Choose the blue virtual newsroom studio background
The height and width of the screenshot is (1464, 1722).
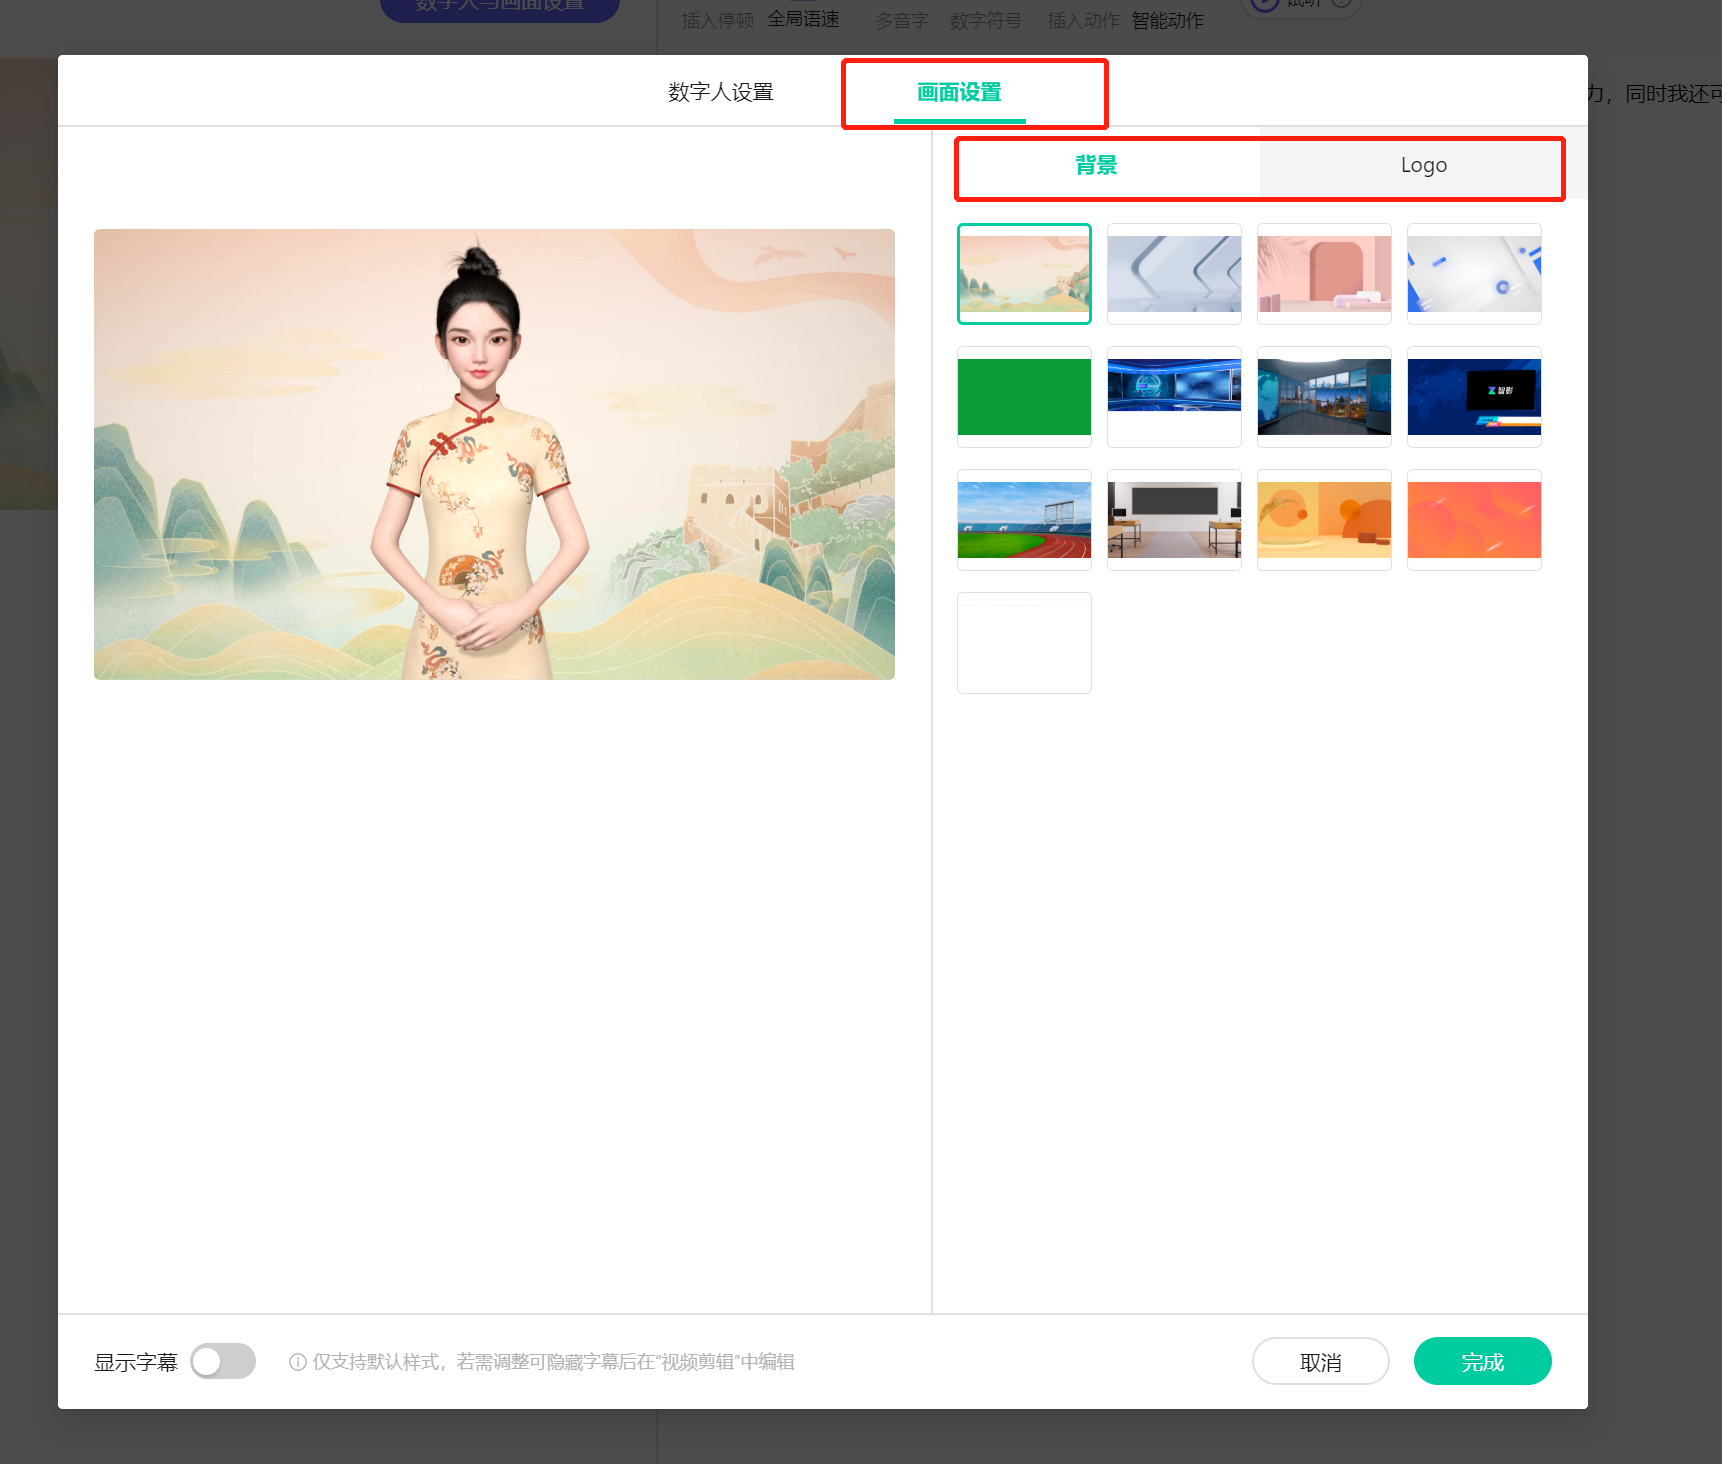[x=1174, y=397]
